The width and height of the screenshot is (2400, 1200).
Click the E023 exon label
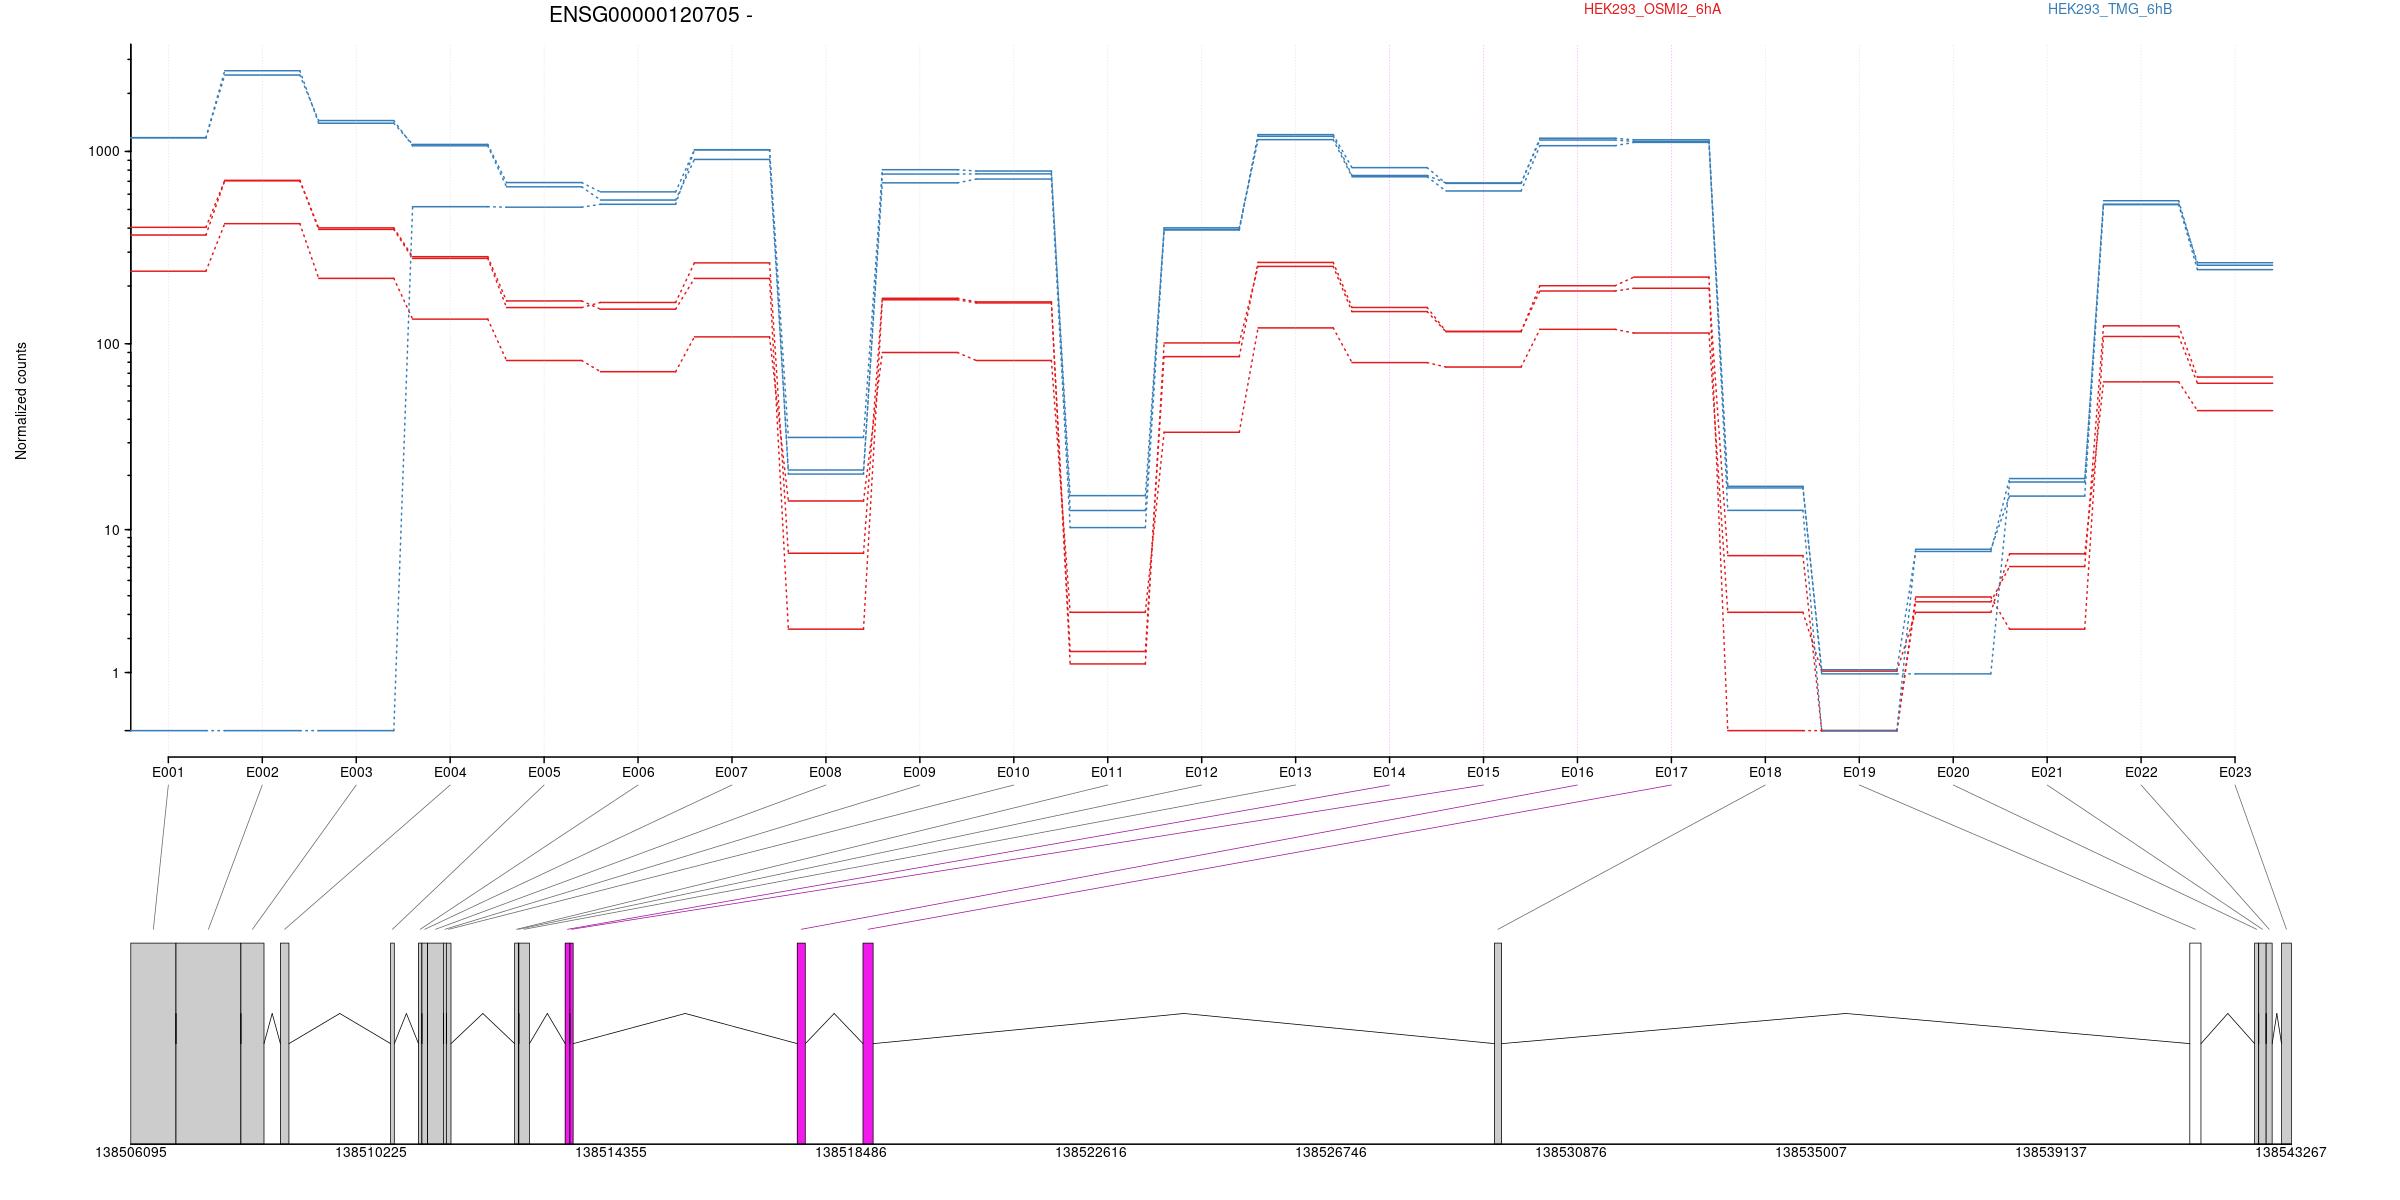[x=2235, y=772]
